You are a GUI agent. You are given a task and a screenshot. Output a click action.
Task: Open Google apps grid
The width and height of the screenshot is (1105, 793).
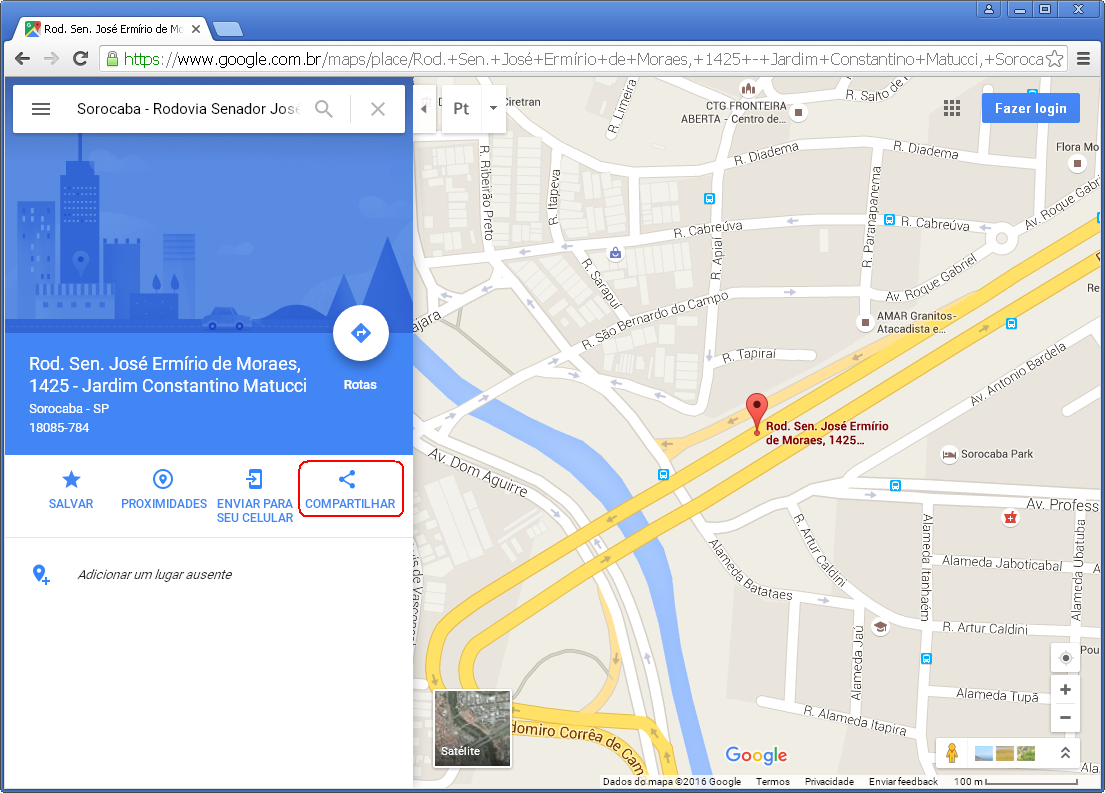click(951, 108)
